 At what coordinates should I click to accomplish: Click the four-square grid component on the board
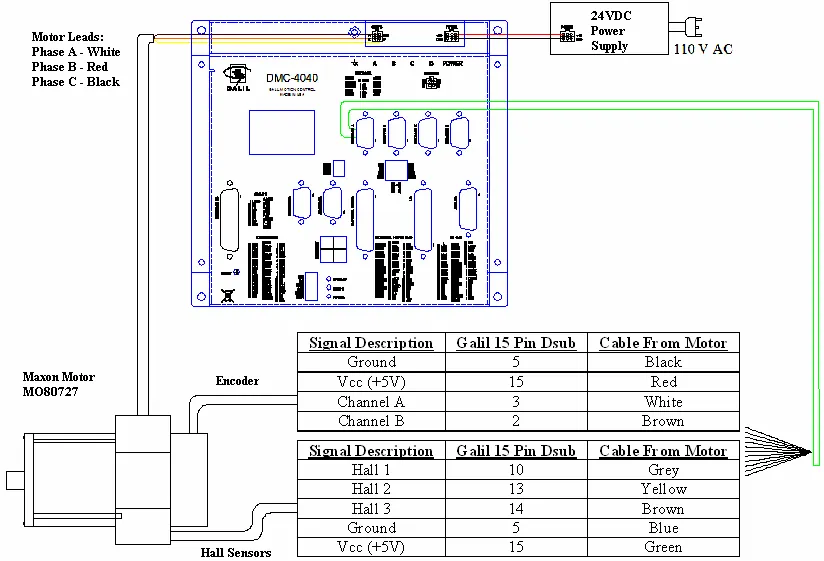coord(333,249)
